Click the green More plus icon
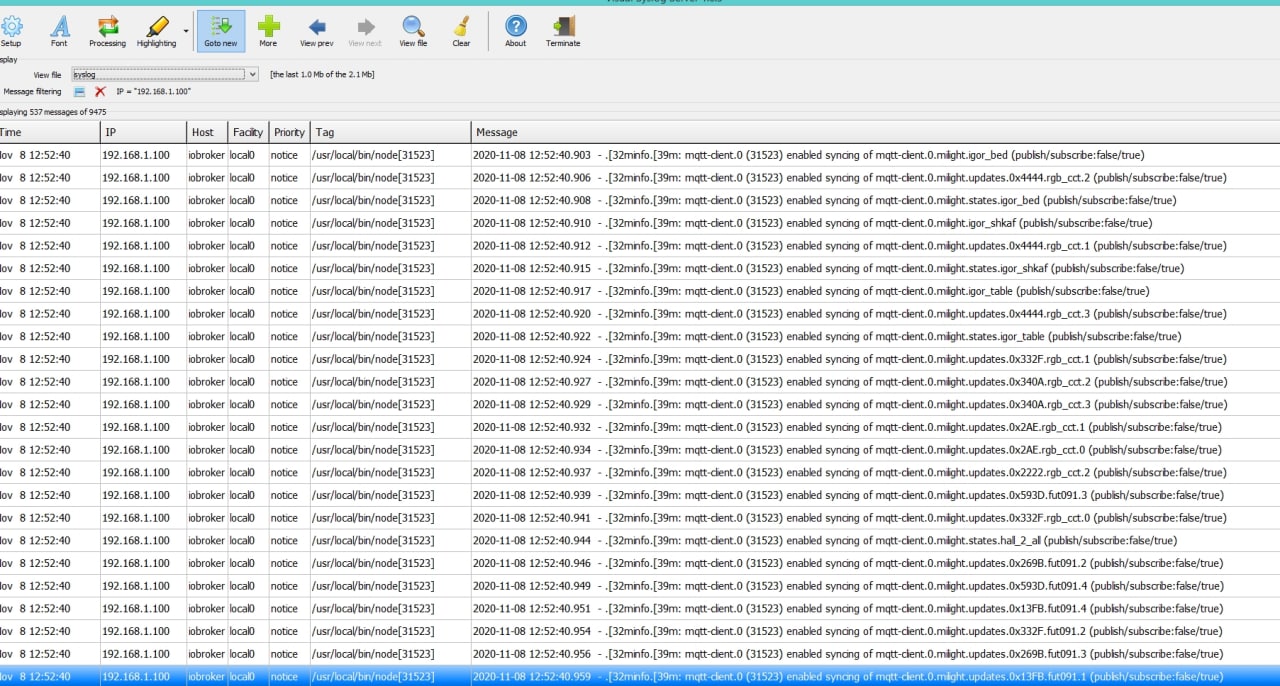Image resolution: width=1280 pixels, height=686 pixels. (x=268, y=31)
